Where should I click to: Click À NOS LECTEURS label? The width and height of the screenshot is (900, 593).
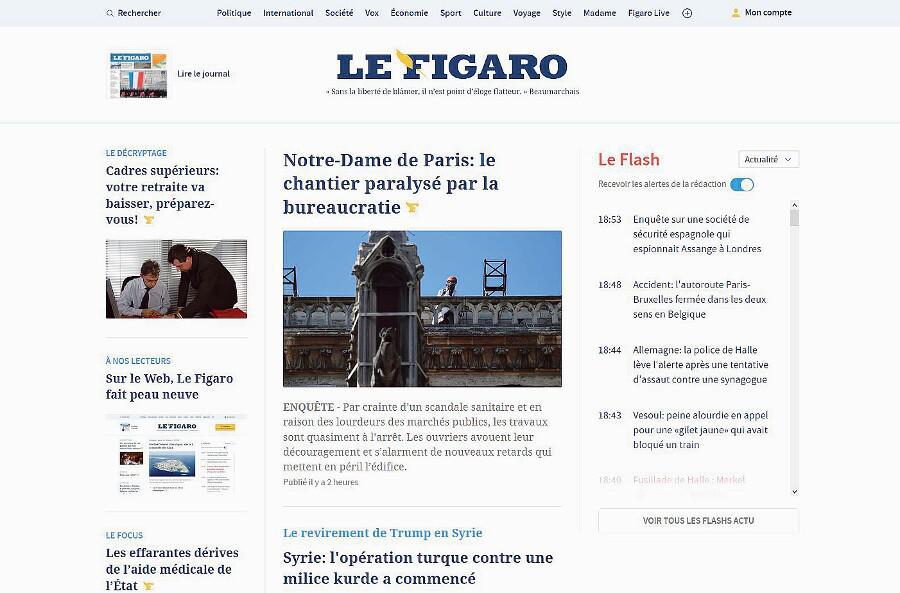138,361
